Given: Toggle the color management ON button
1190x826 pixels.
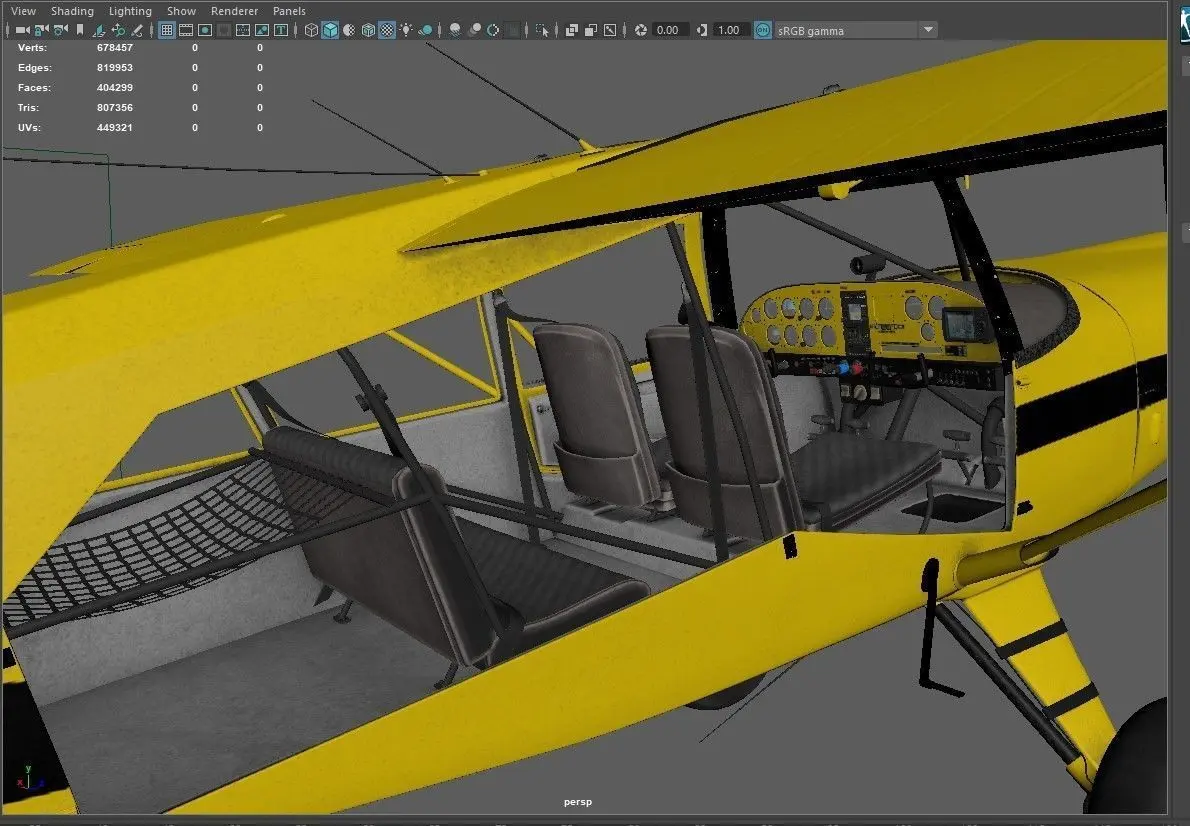Looking at the screenshot, I should coord(763,30).
